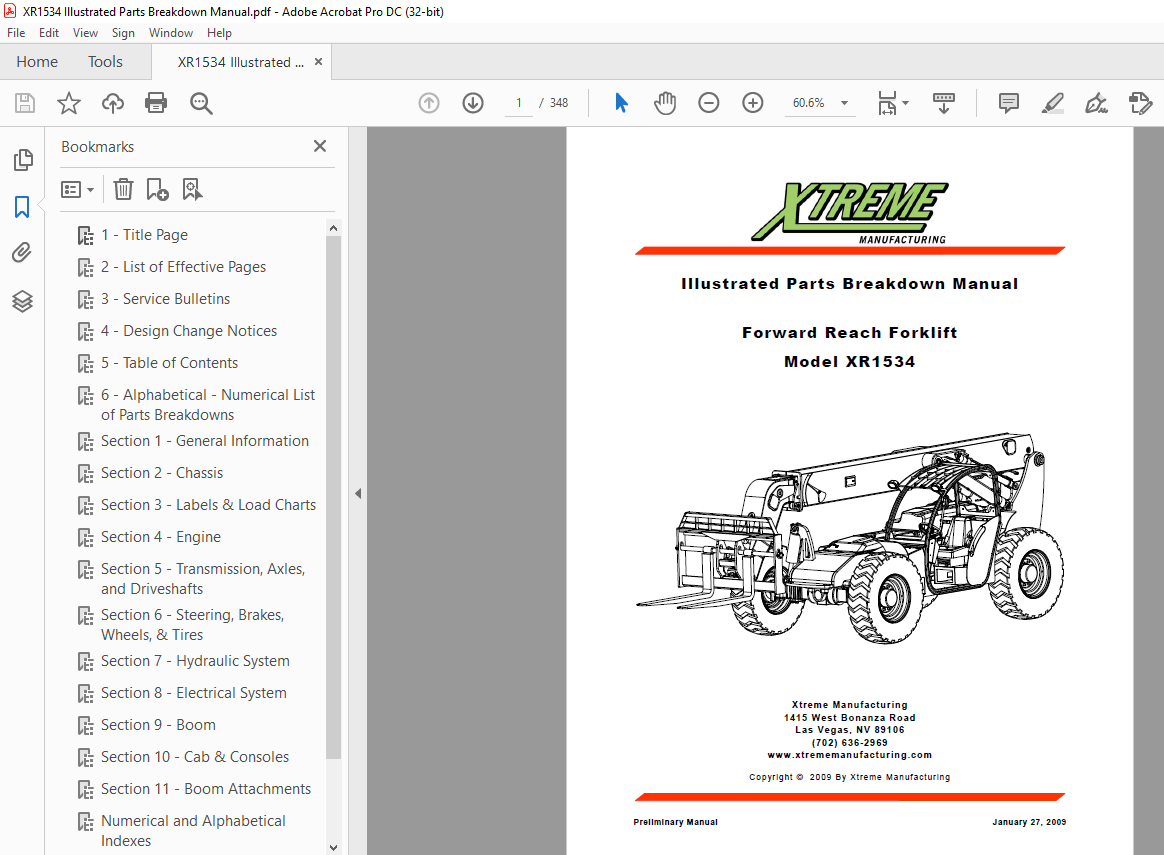The width and height of the screenshot is (1164, 855).
Task: Jump to Section 2 - Chassis bookmark
Action: point(162,473)
